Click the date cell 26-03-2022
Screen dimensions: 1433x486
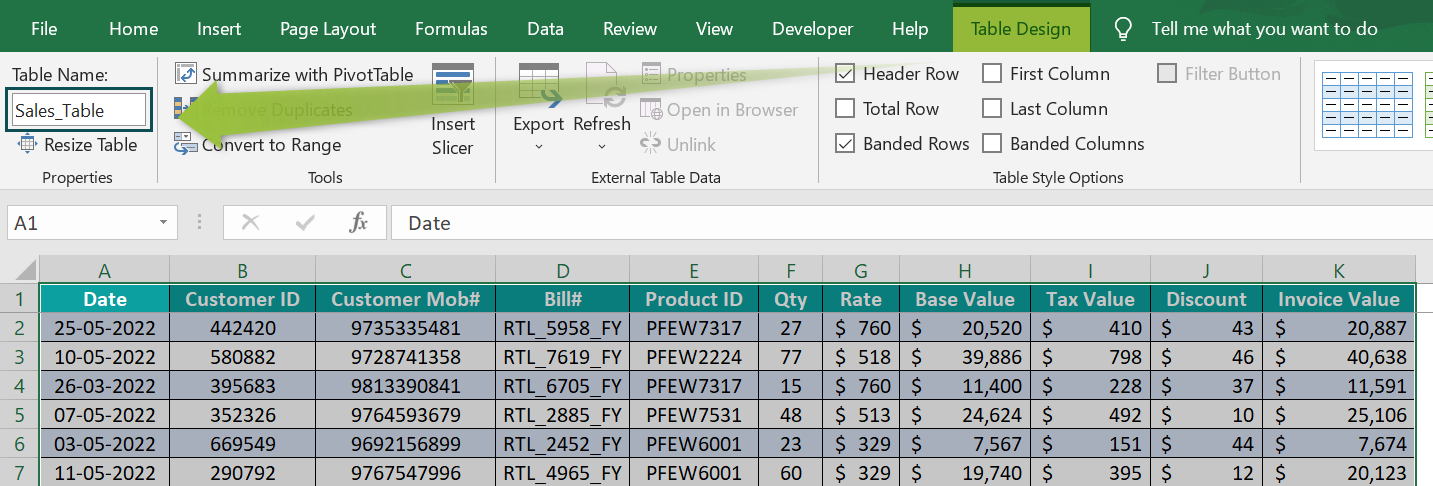pos(105,385)
